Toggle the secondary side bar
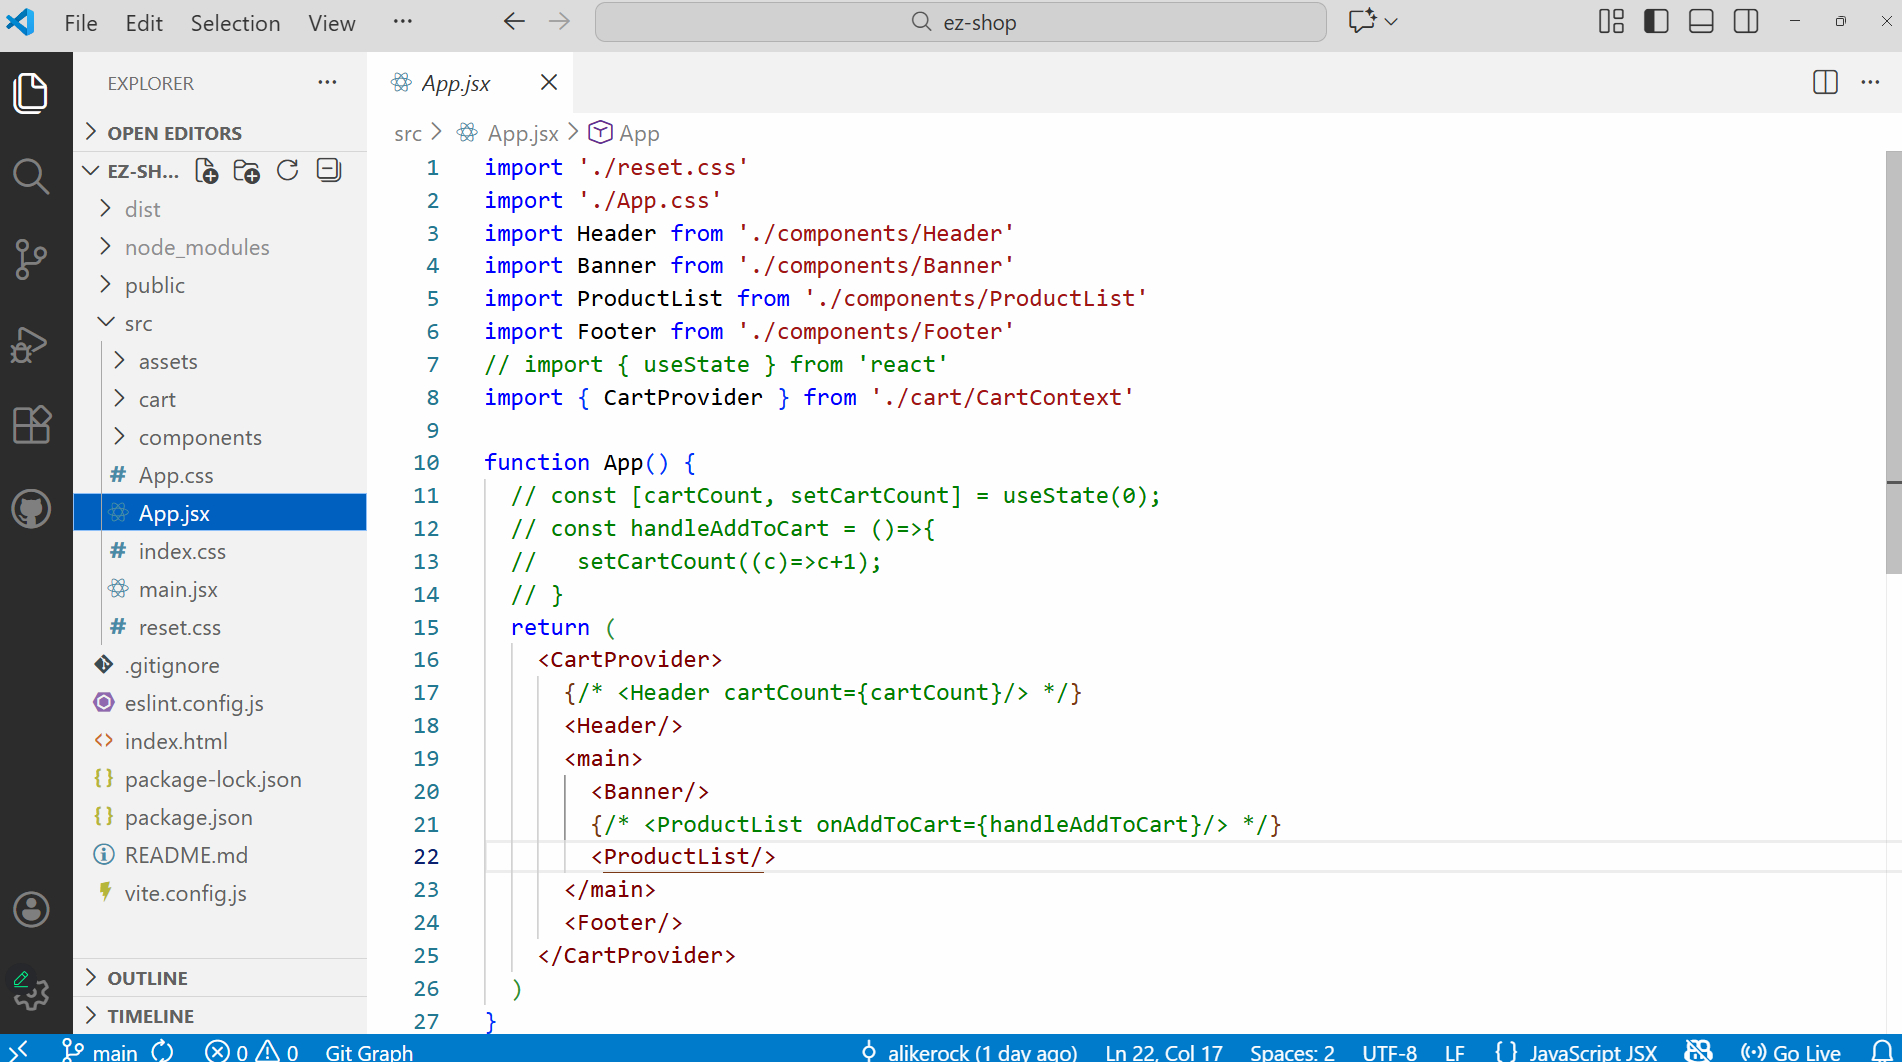This screenshot has height=1062, width=1902. click(1745, 21)
